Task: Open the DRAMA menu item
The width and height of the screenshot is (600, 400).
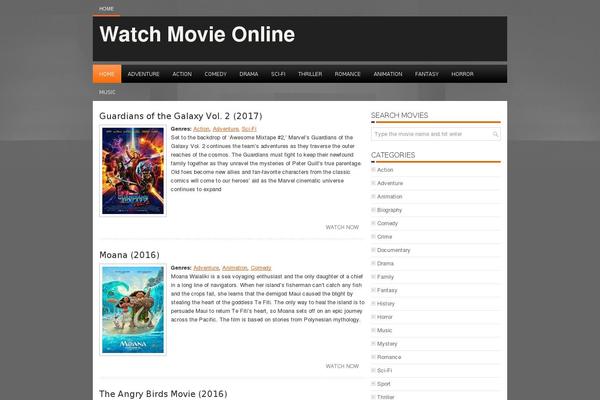Action: (x=249, y=74)
